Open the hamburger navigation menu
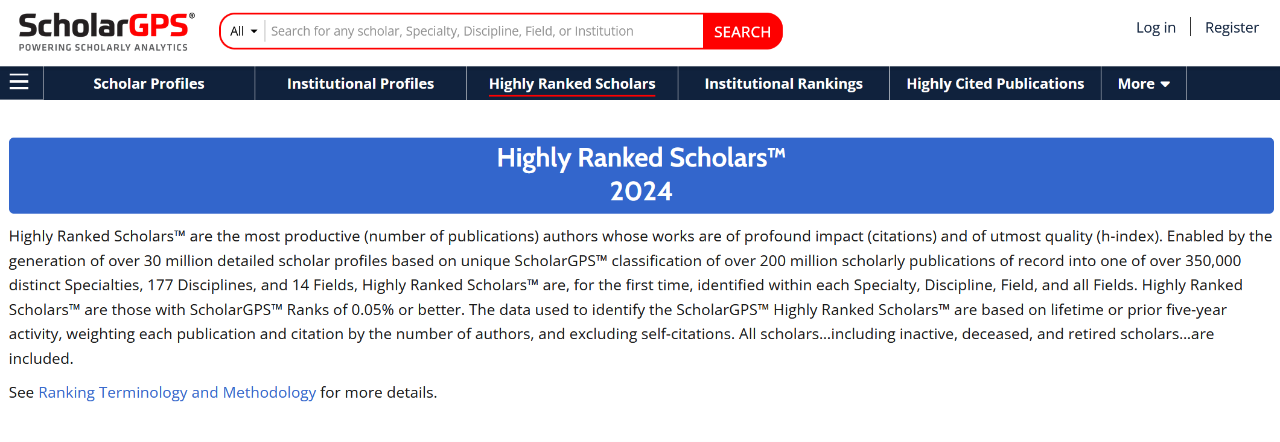 coord(19,83)
